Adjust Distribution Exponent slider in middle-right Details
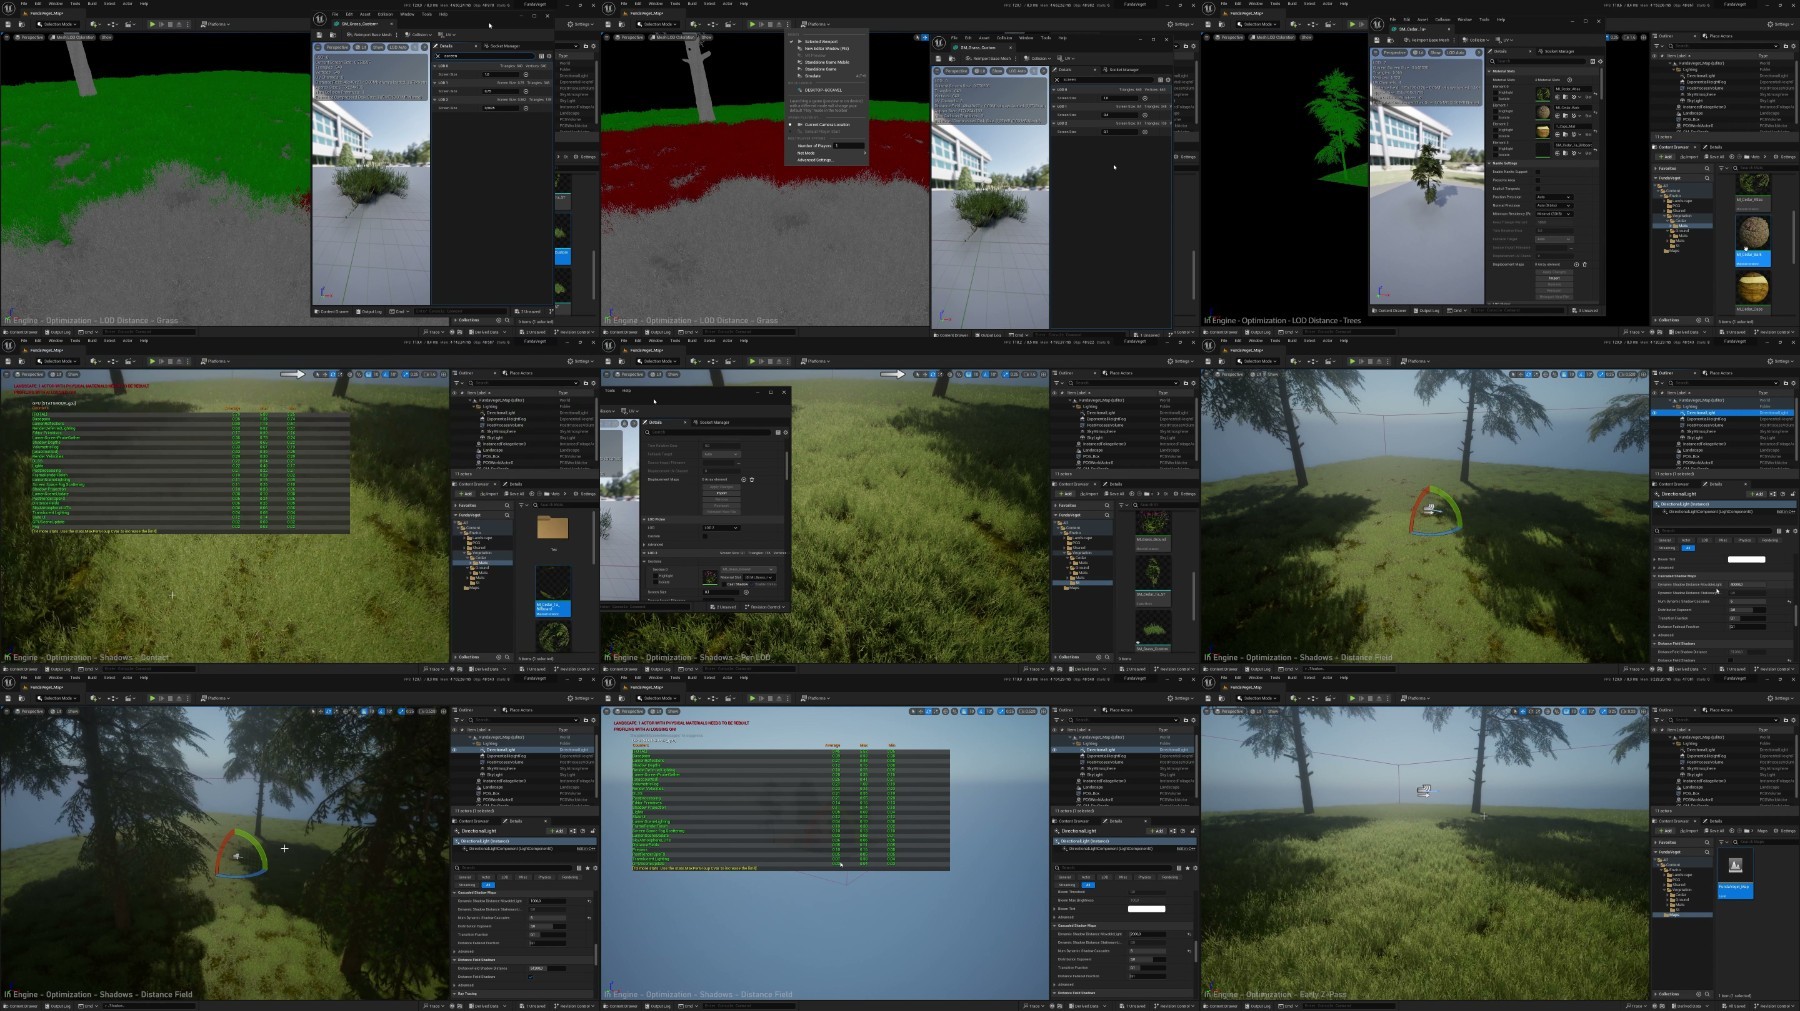1800x1011 pixels. click(1747, 610)
